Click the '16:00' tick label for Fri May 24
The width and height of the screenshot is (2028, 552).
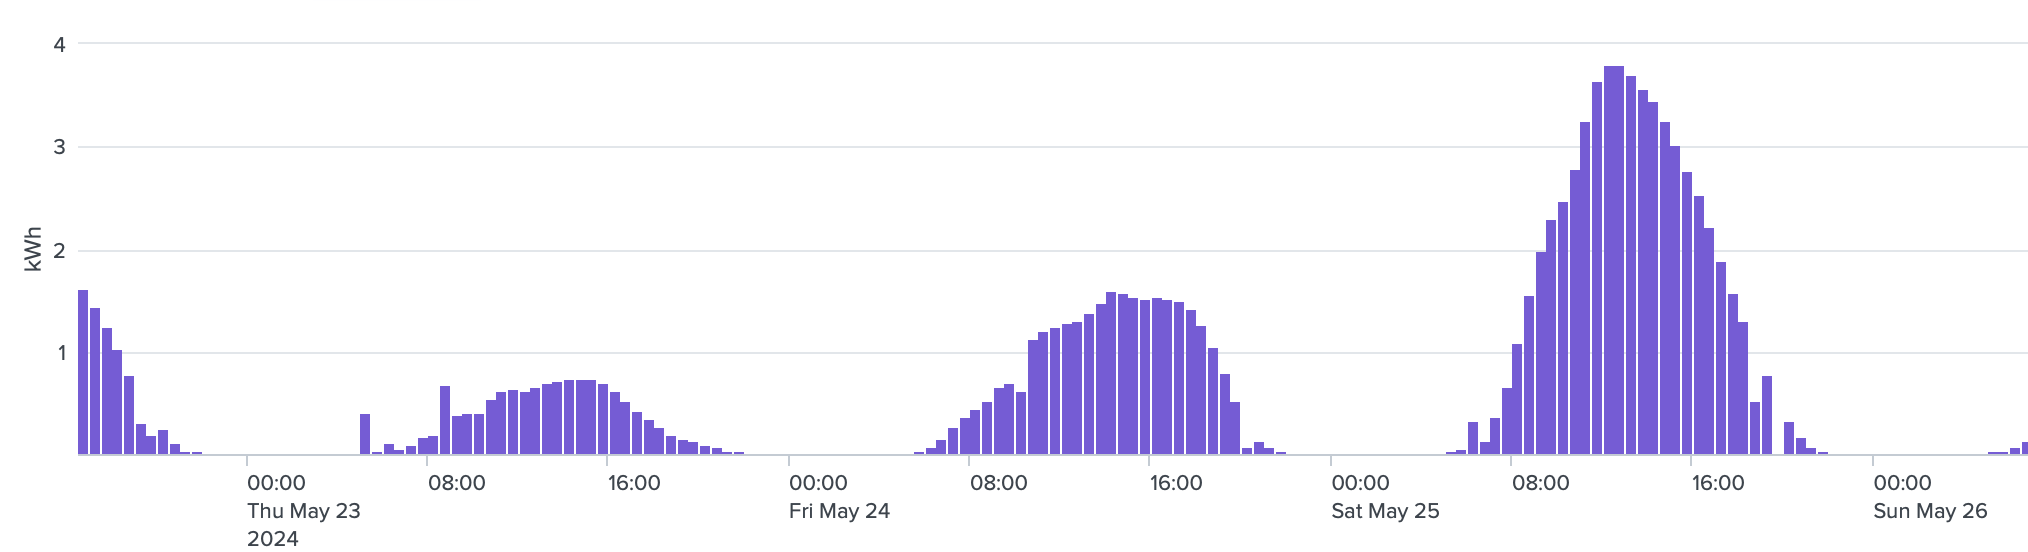(x=1176, y=483)
